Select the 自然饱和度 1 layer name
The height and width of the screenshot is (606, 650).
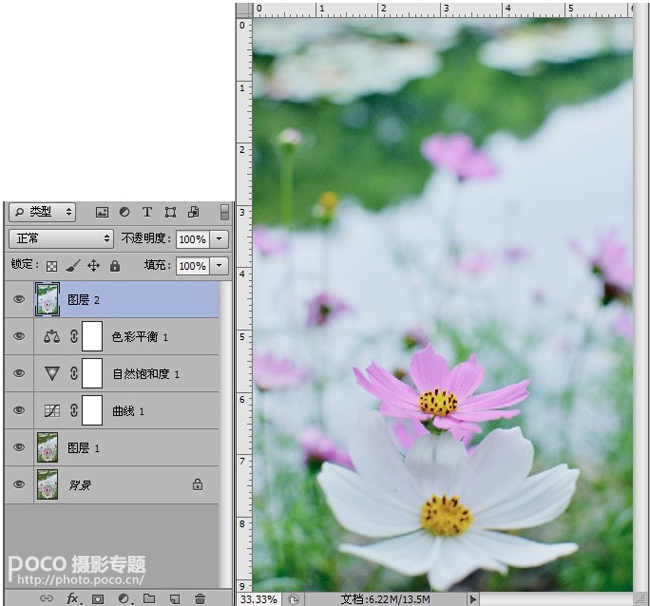coord(146,374)
